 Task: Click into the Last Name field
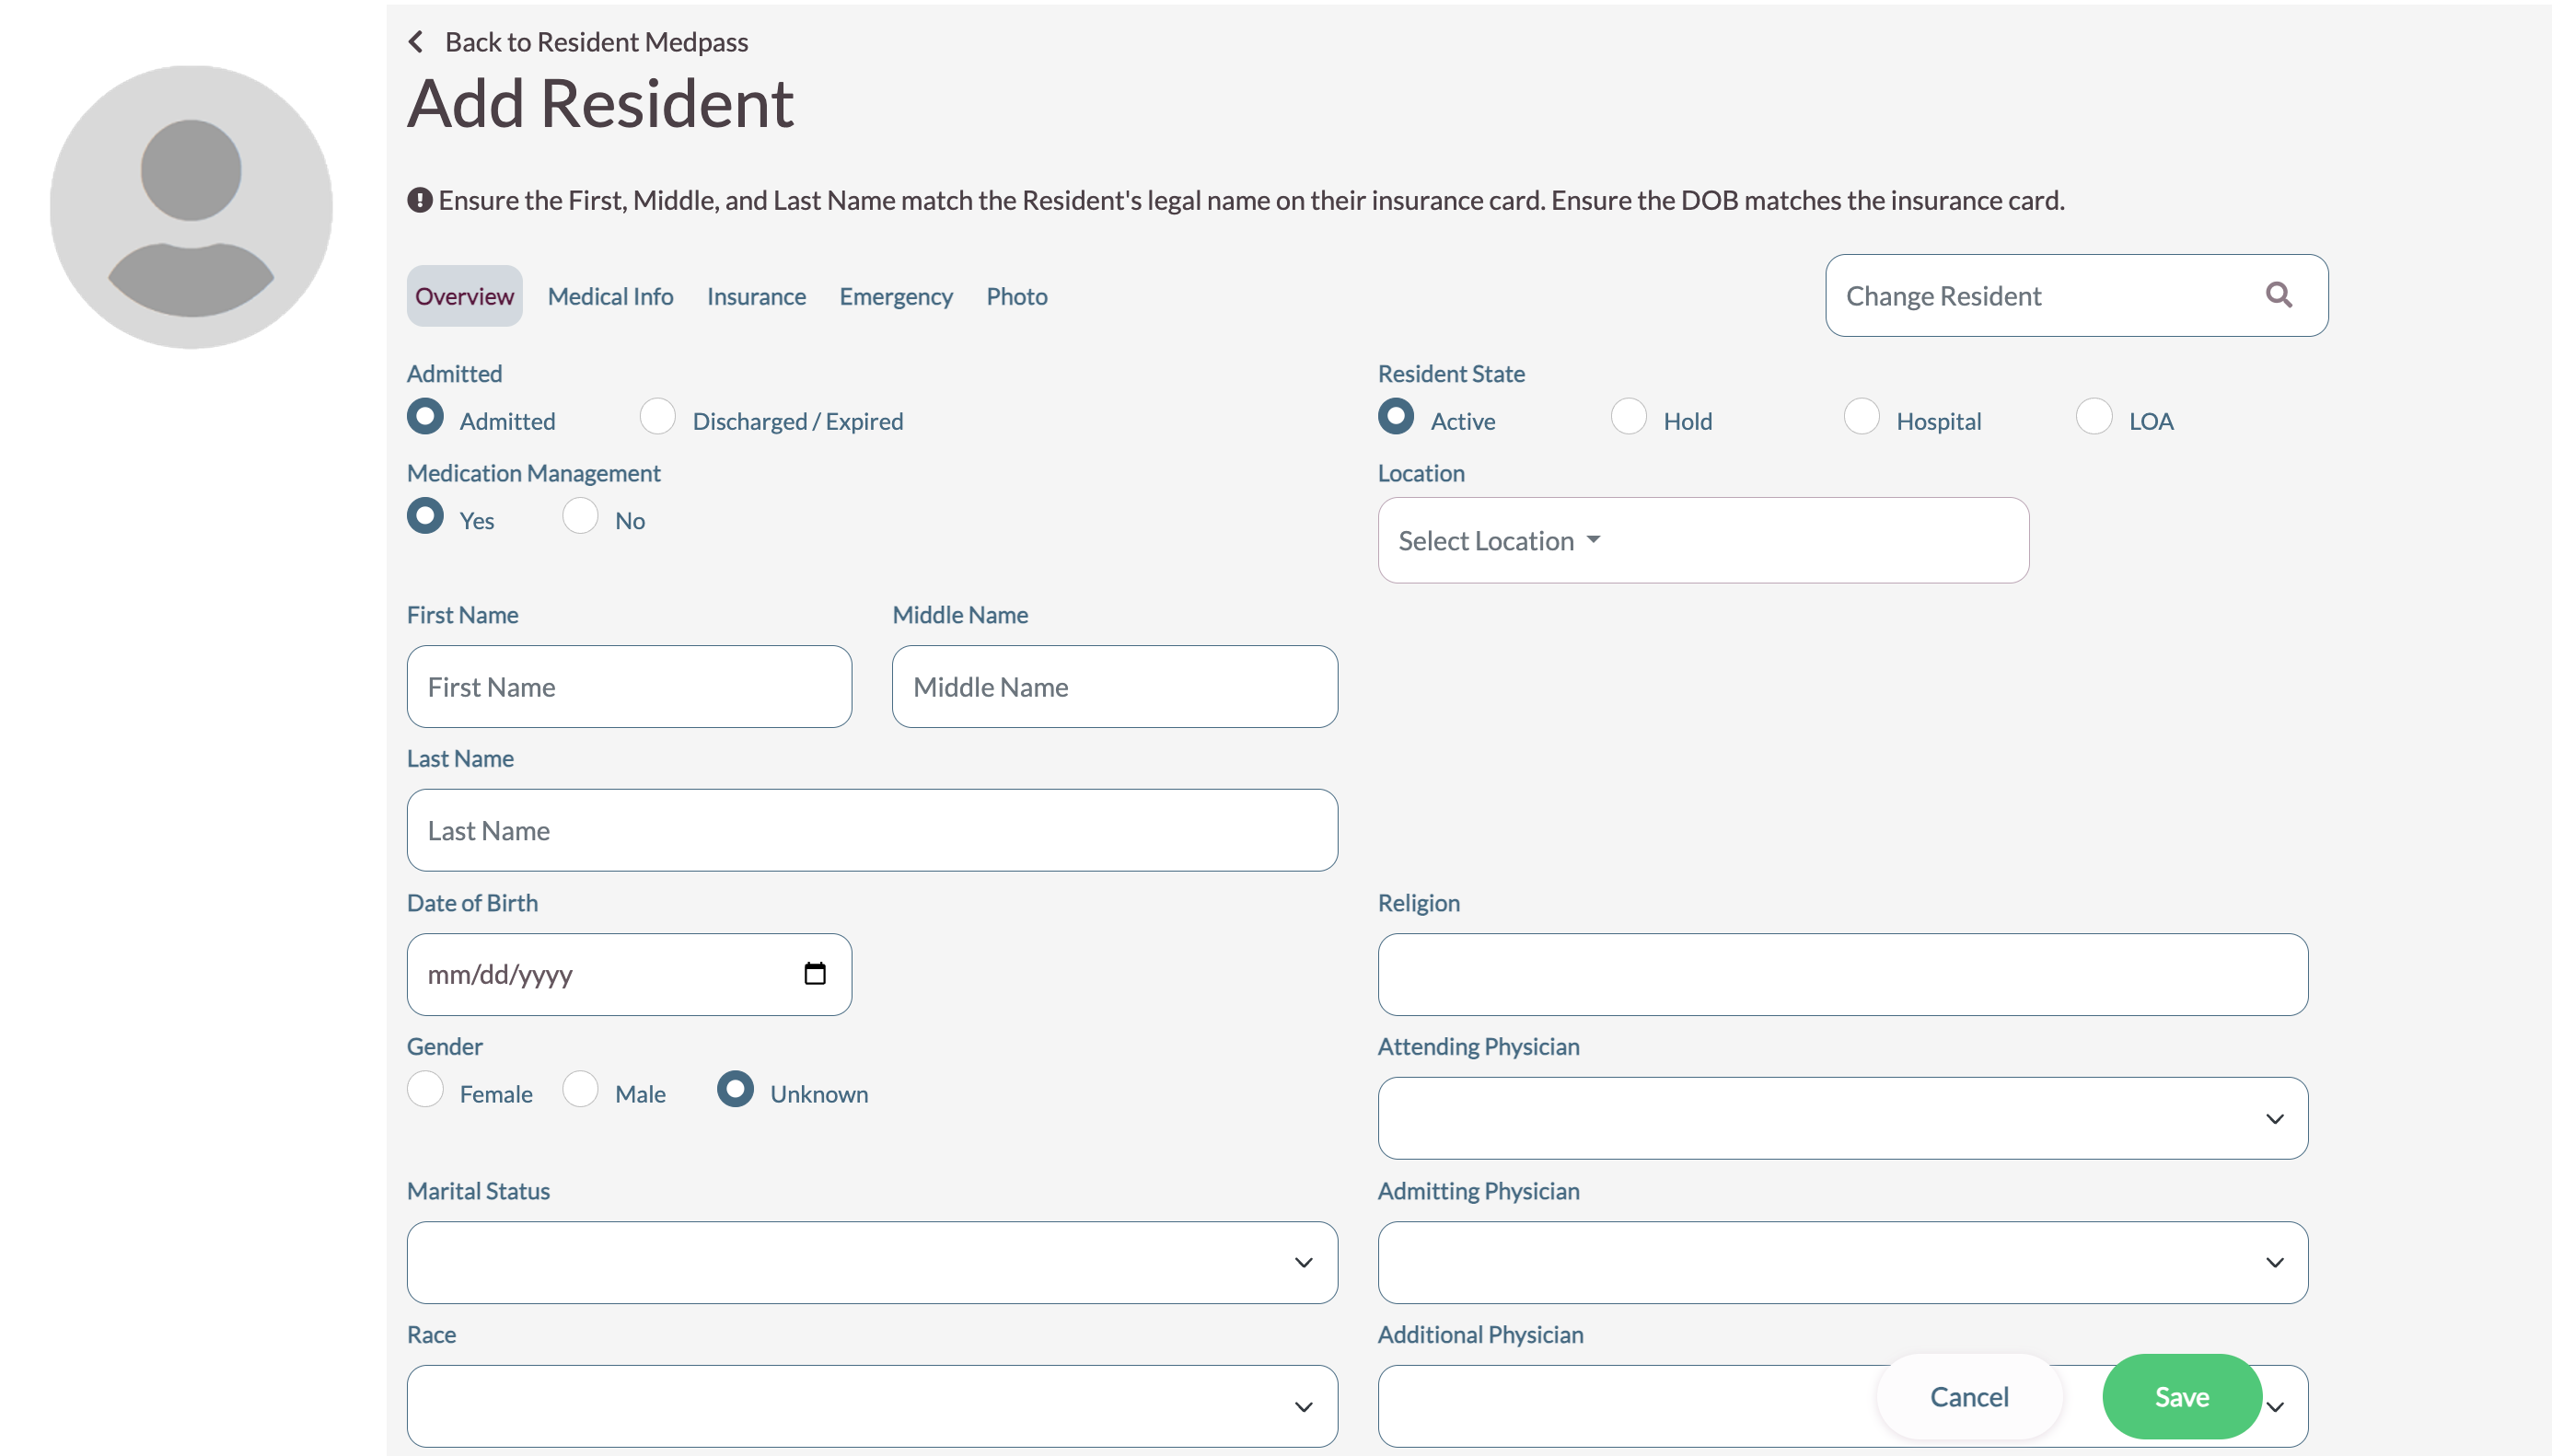click(x=871, y=831)
